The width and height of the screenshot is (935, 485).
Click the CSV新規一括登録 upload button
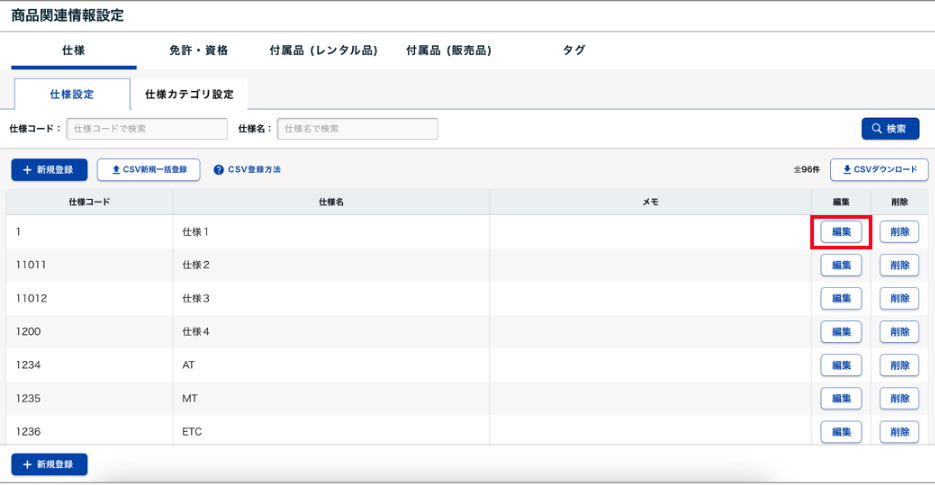click(x=148, y=170)
